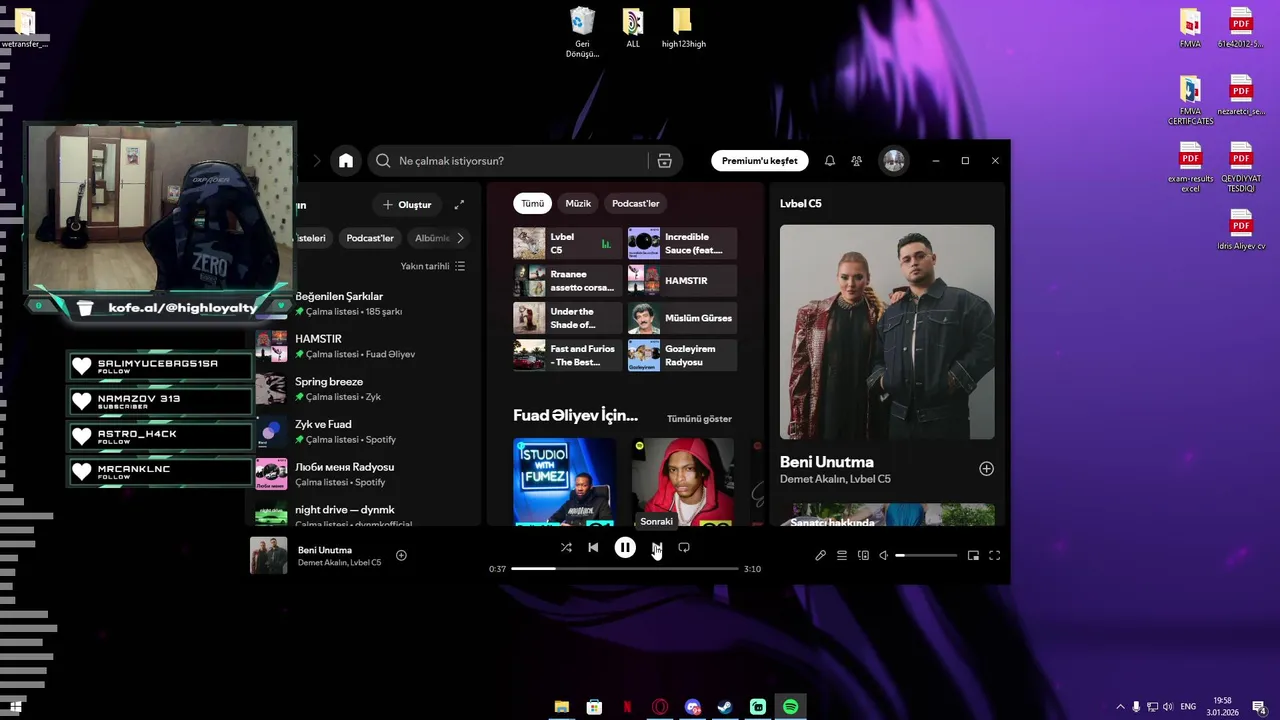The height and width of the screenshot is (720, 1280).
Task: Open Lvbel C5 shortcut tile
Action: [x=567, y=243]
